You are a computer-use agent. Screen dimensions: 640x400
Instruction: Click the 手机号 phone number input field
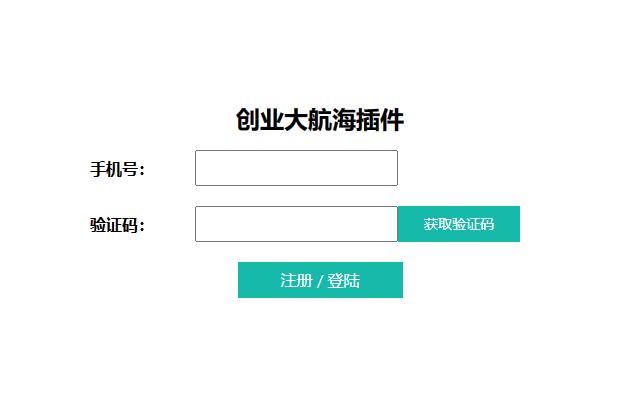[296, 168]
